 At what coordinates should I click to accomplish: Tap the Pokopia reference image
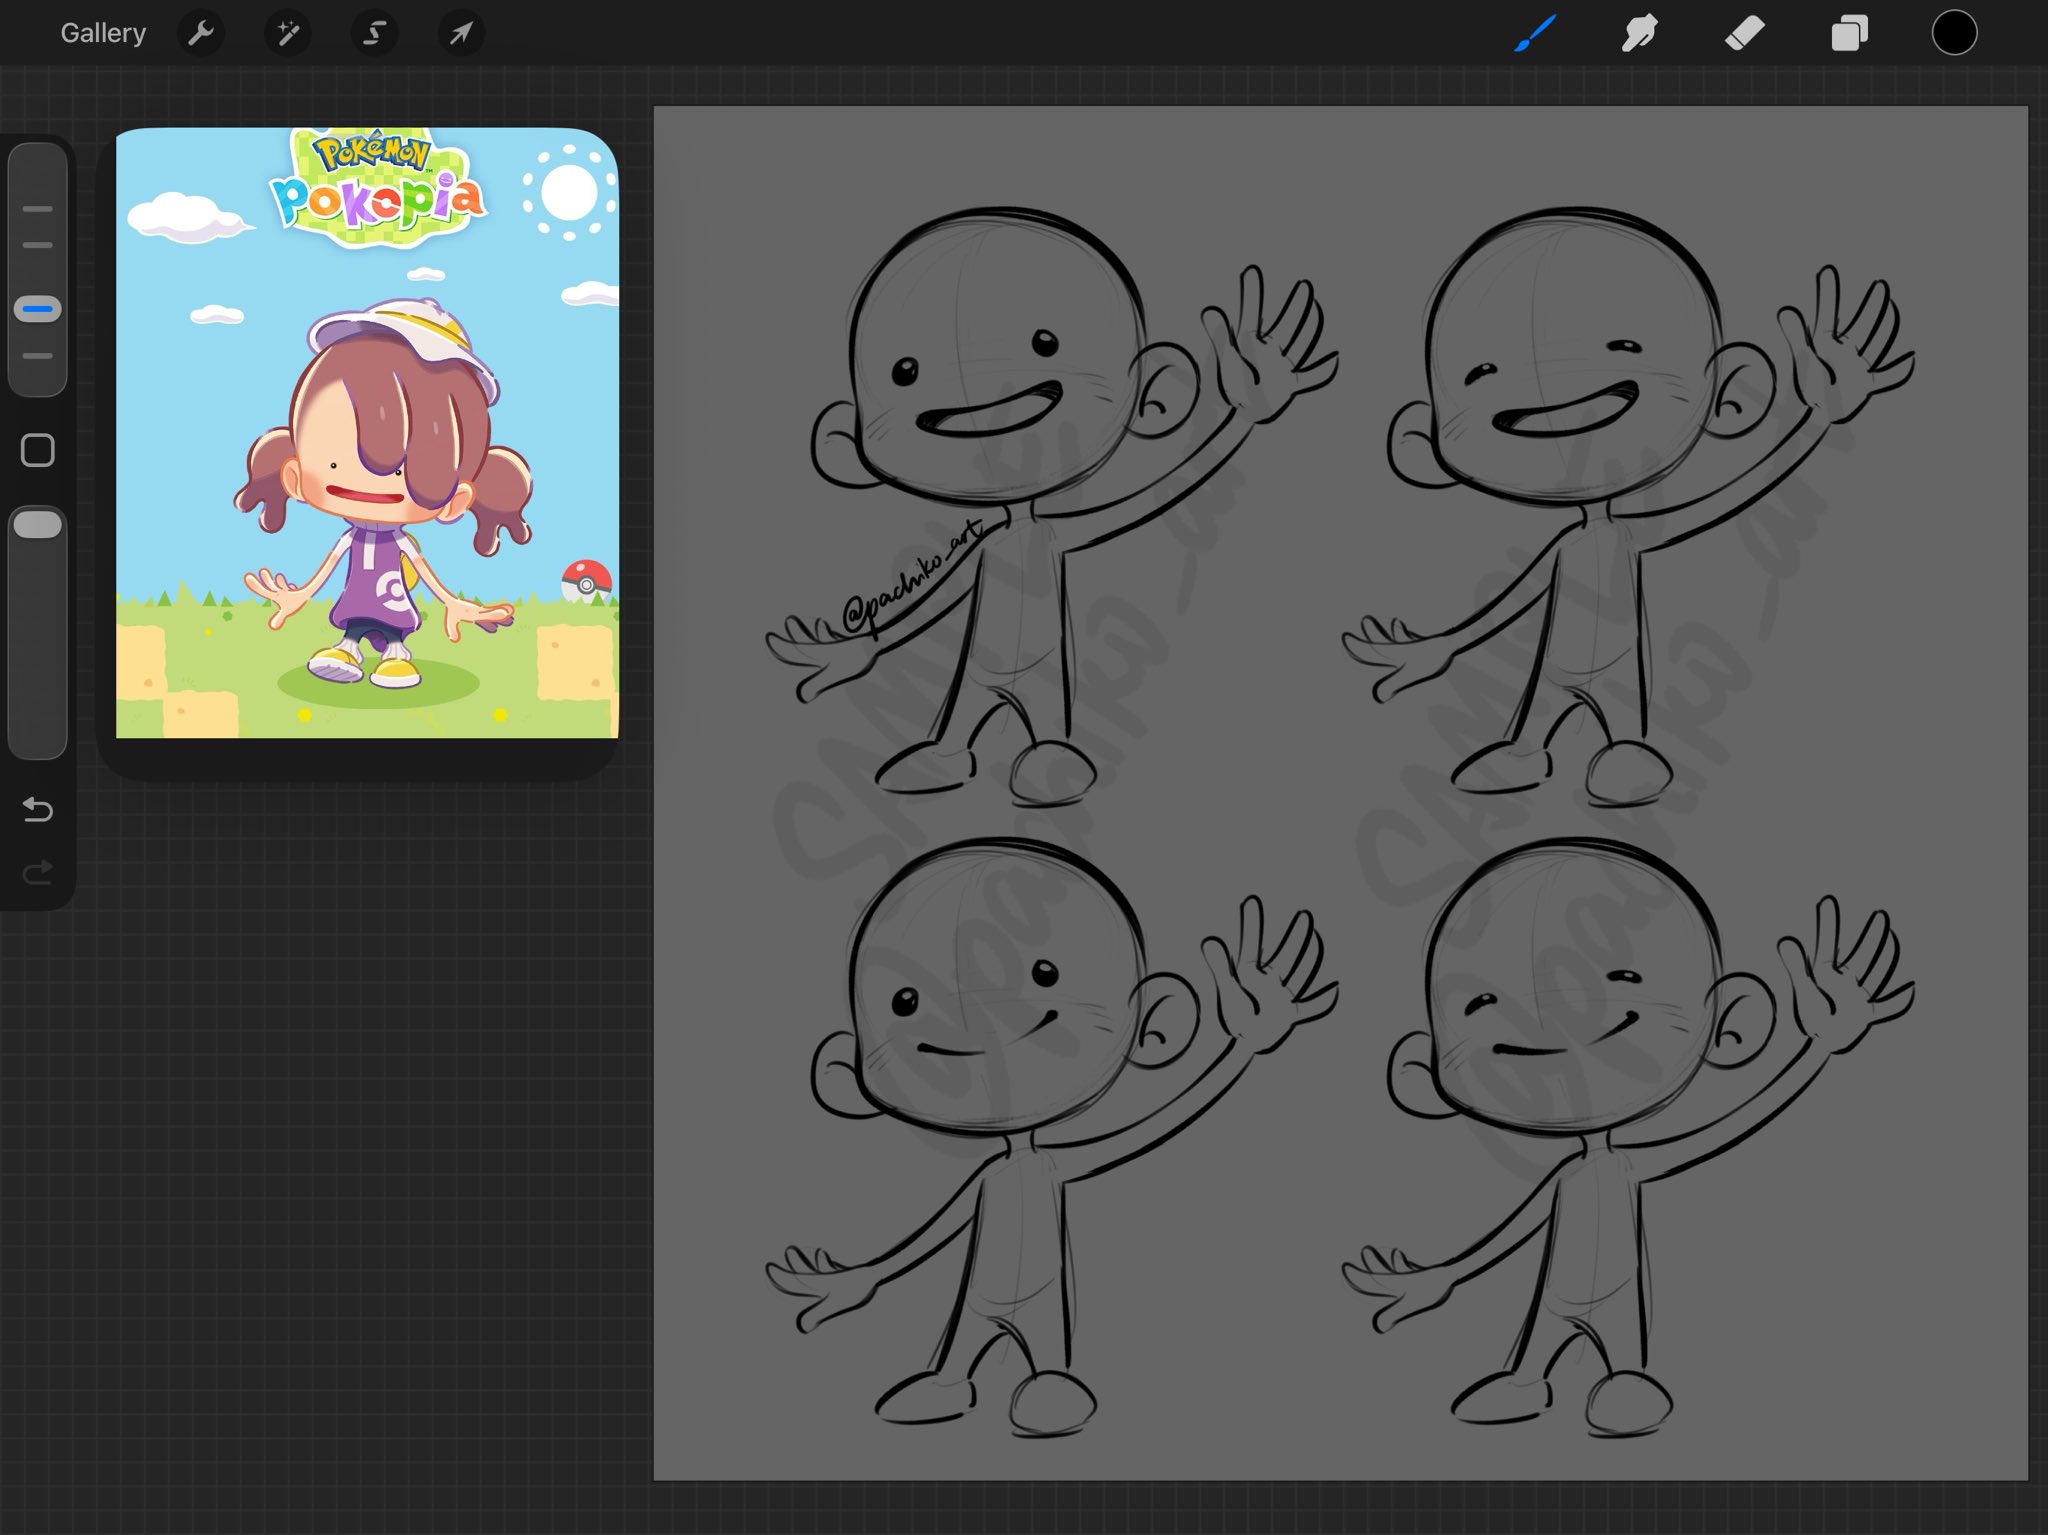[x=366, y=432]
